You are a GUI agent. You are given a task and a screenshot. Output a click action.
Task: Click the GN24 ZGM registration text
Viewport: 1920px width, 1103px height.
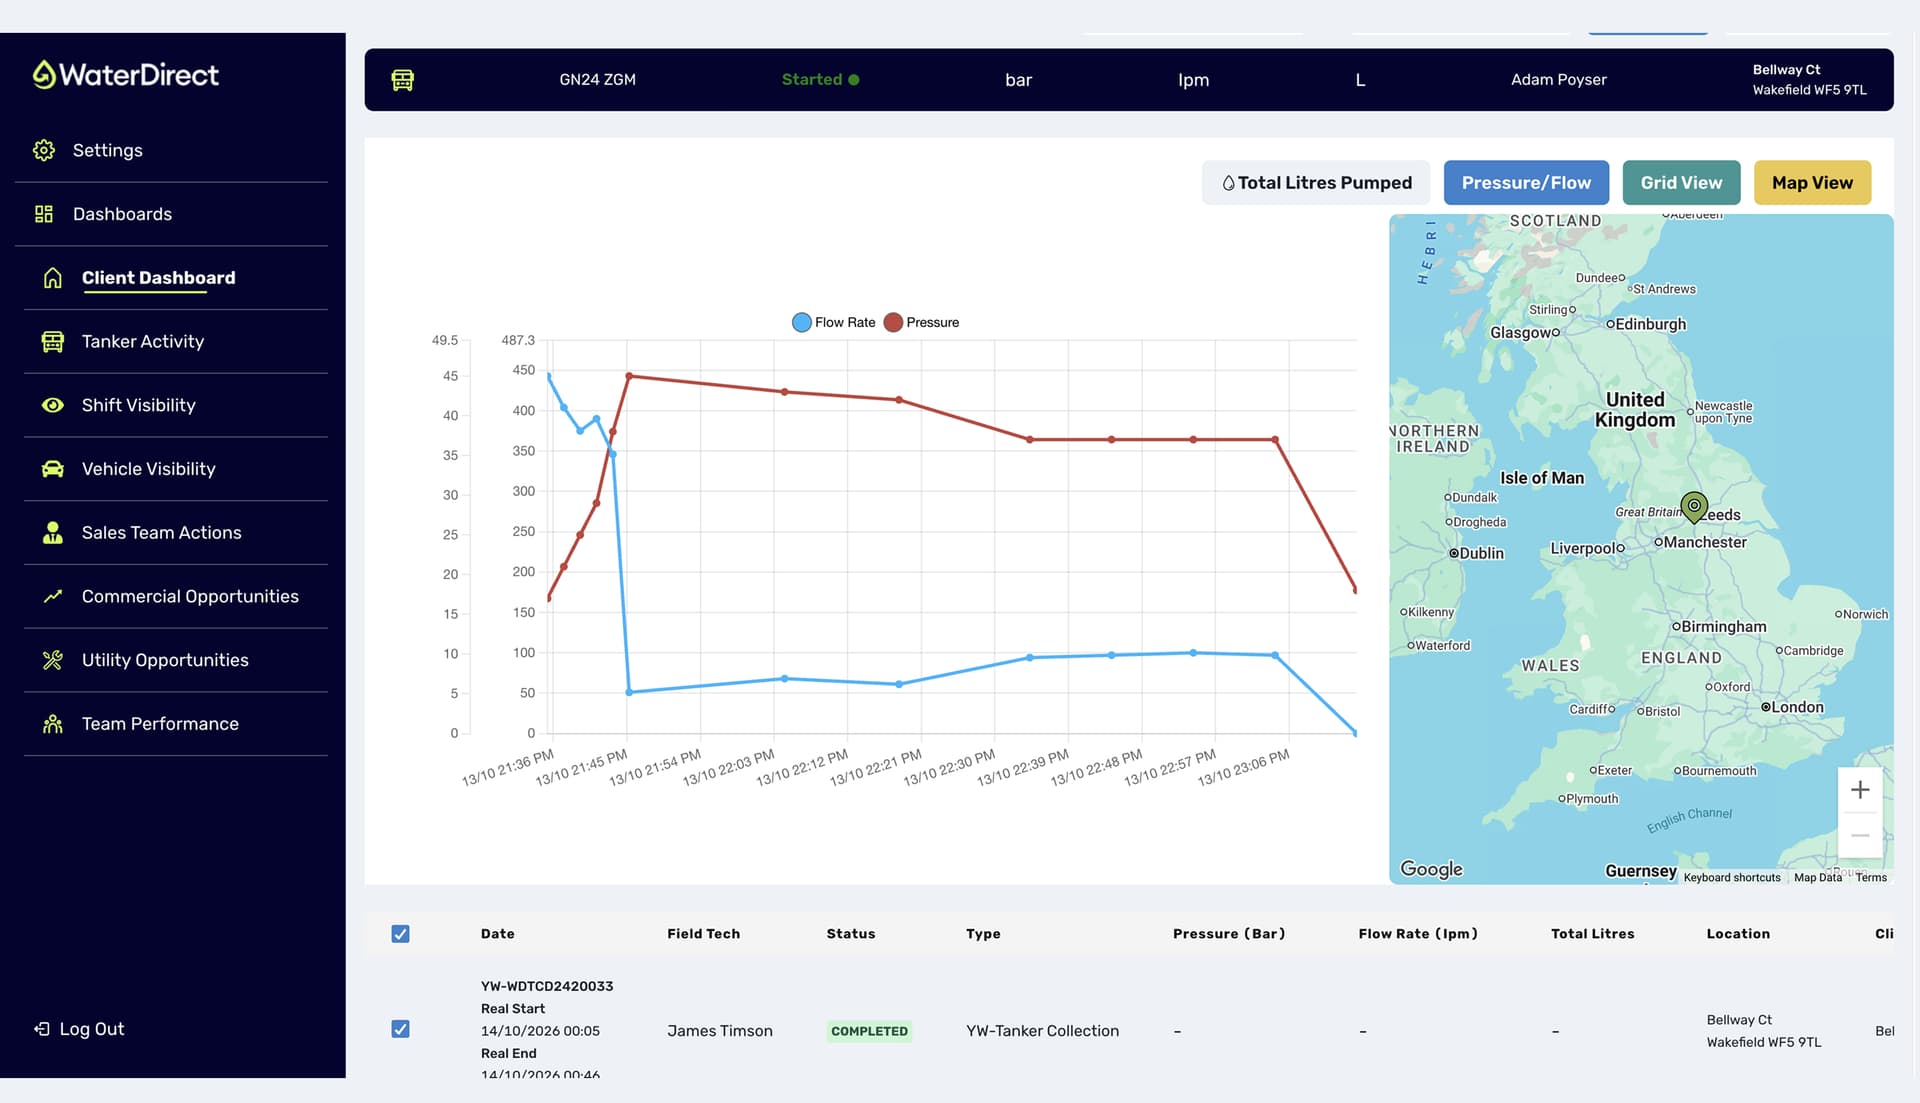598,80
